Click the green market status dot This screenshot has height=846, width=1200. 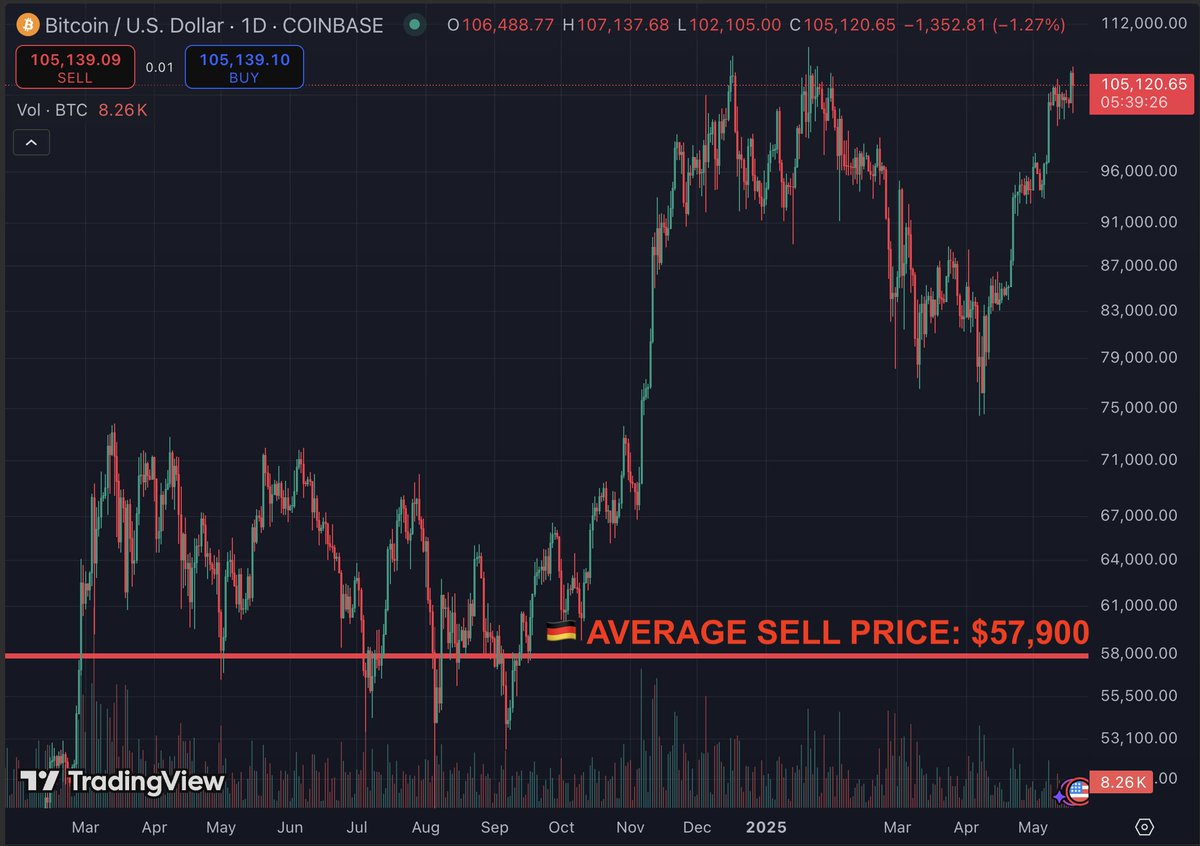point(414,24)
